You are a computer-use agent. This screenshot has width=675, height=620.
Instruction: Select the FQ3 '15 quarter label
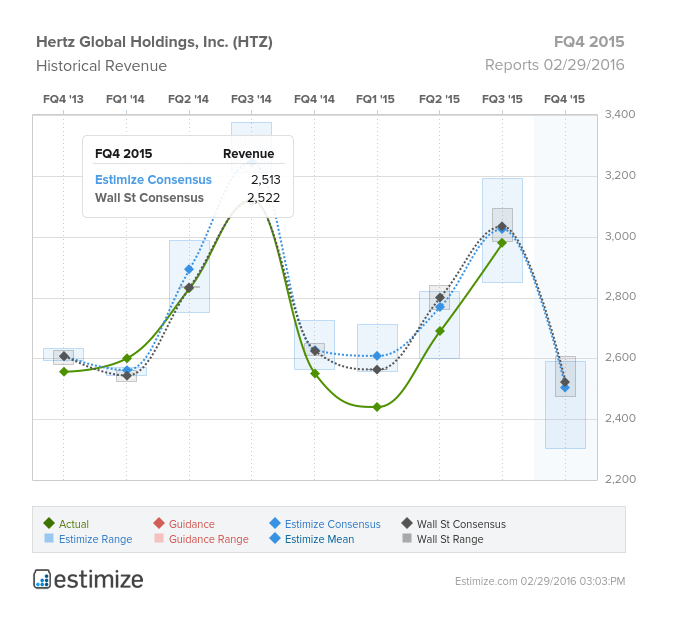point(502,99)
